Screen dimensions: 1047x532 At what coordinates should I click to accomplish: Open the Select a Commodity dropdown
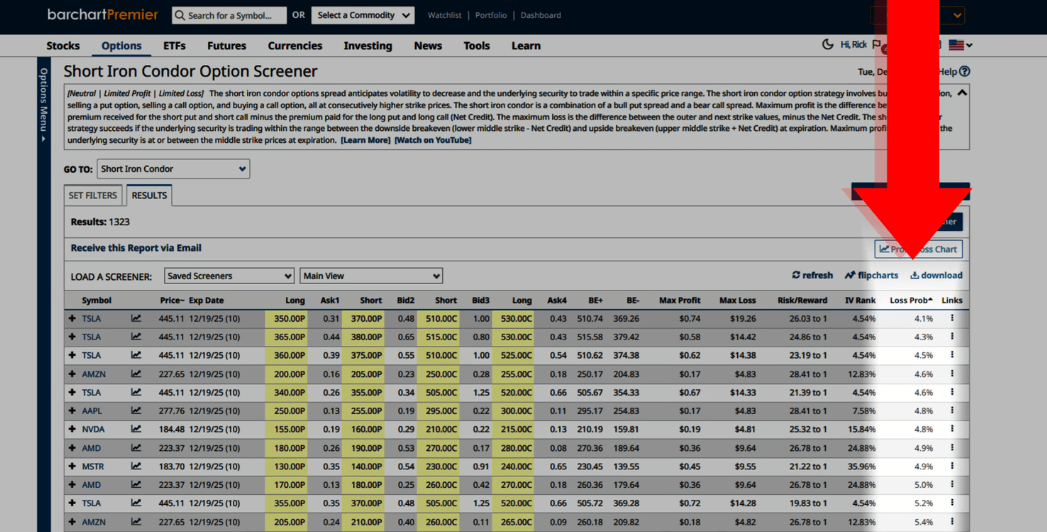(x=362, y=16)
